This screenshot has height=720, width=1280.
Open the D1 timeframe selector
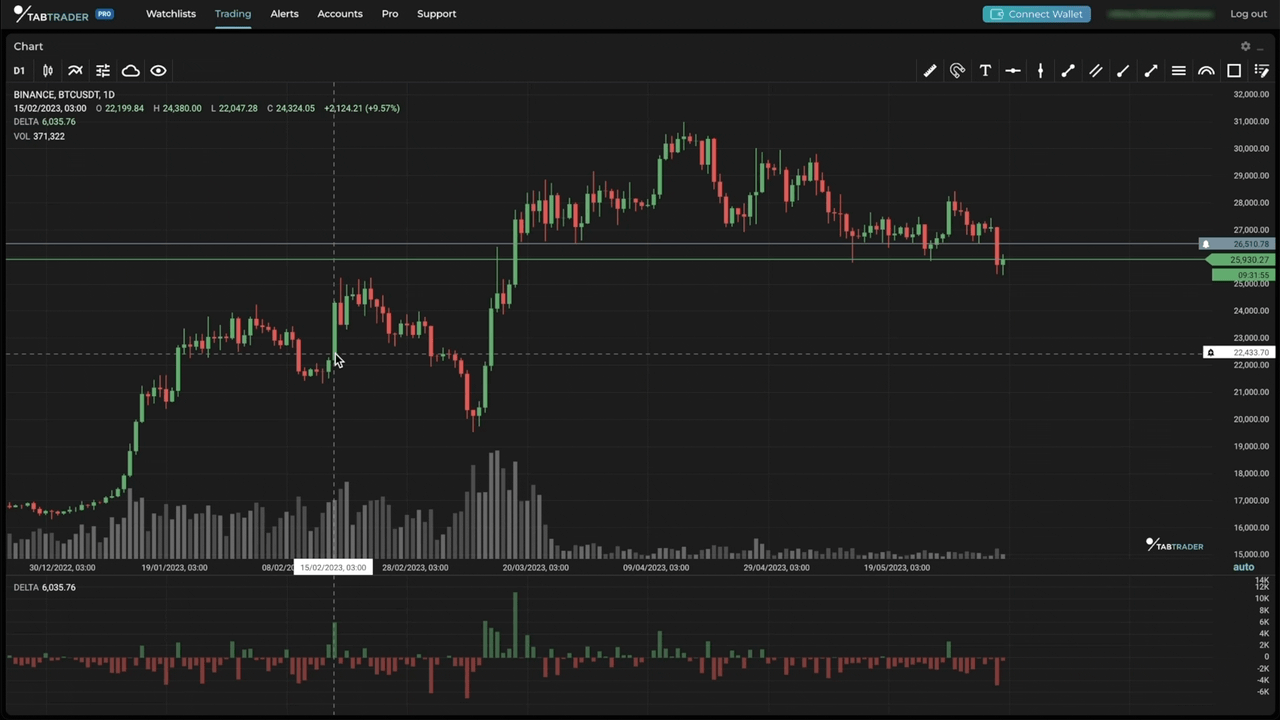19,70
